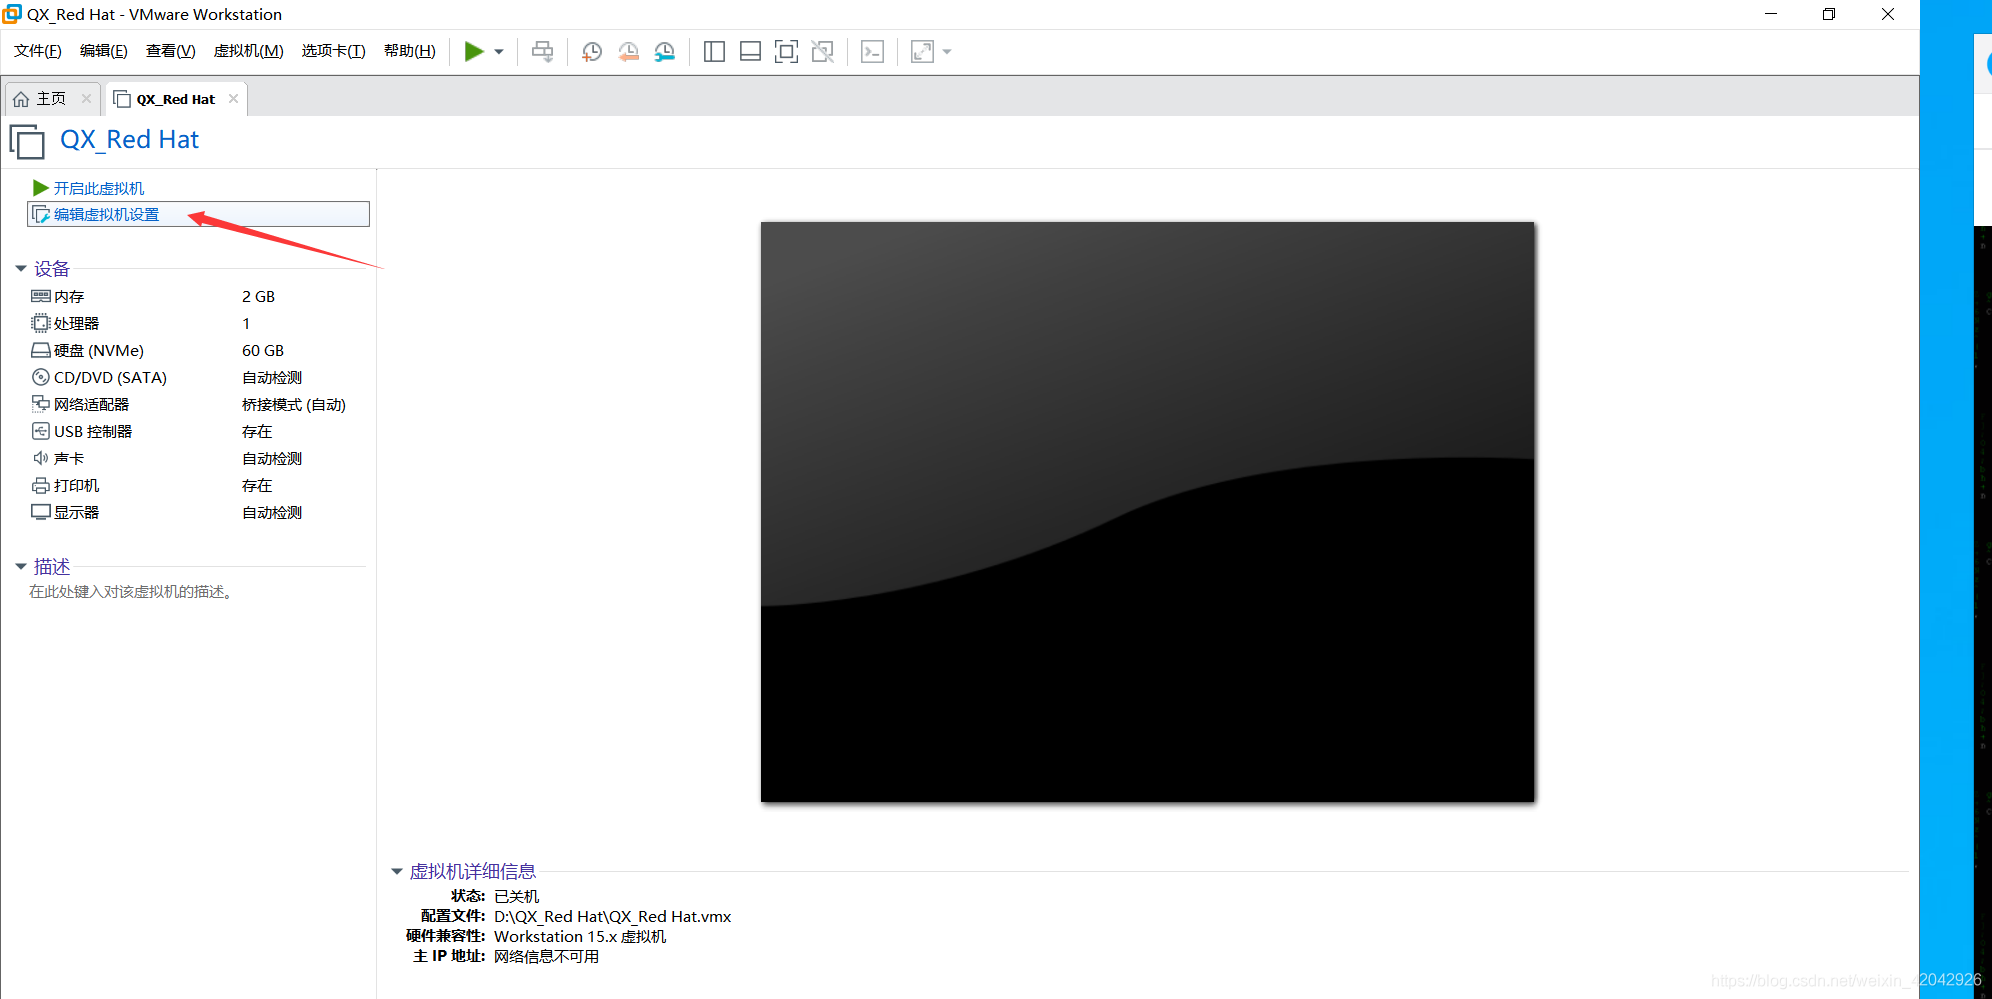Select the 网络适配器 device row
Viewport: 1992px width, 999px height.
[198, 404]
